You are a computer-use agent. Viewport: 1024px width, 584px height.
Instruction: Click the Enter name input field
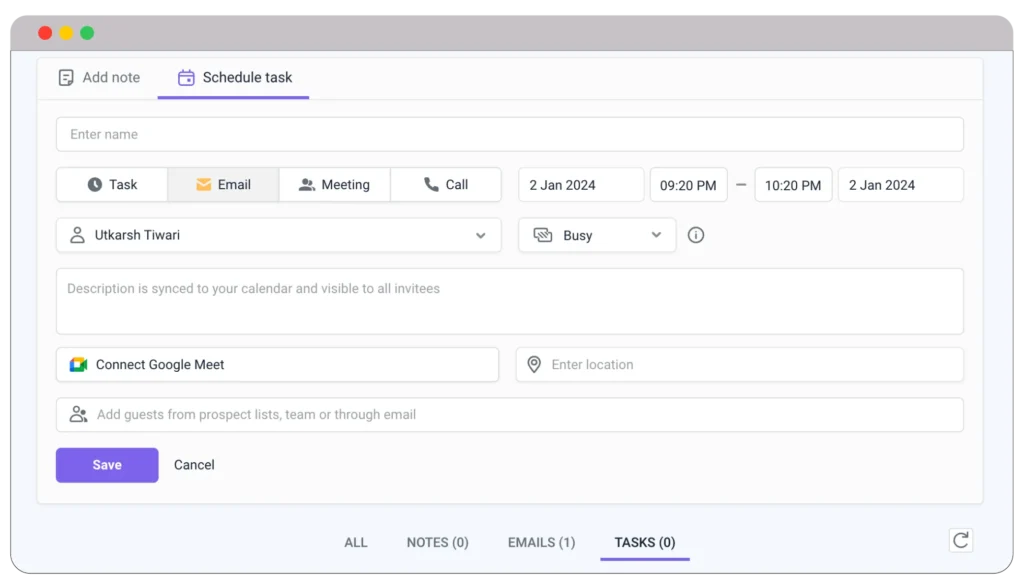click(x=510, y=133)
